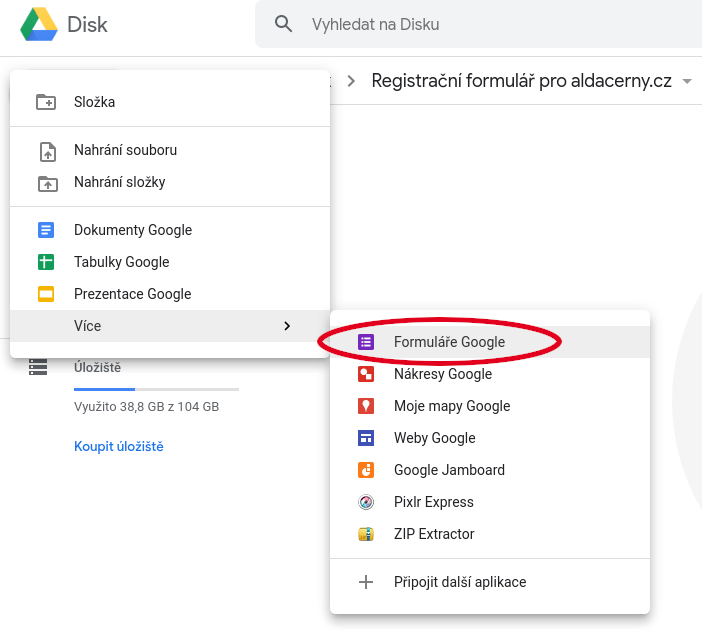Select Nahrání složky menu entry
The height and width of the screenshot is (637, 702).
pyautogui.click(x=170, y=182)
